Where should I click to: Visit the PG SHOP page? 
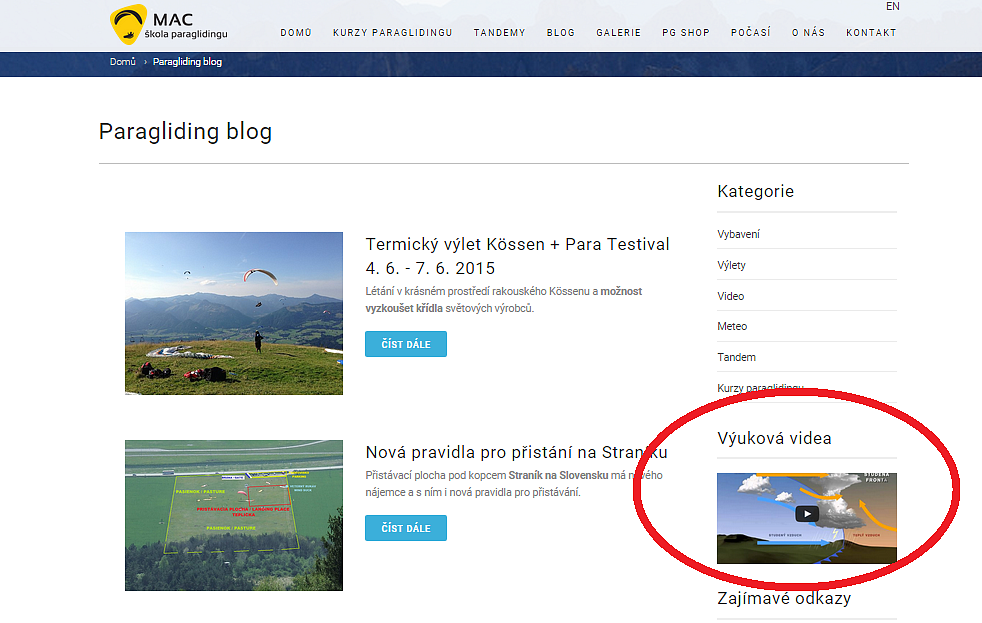[x=686, y=33]
